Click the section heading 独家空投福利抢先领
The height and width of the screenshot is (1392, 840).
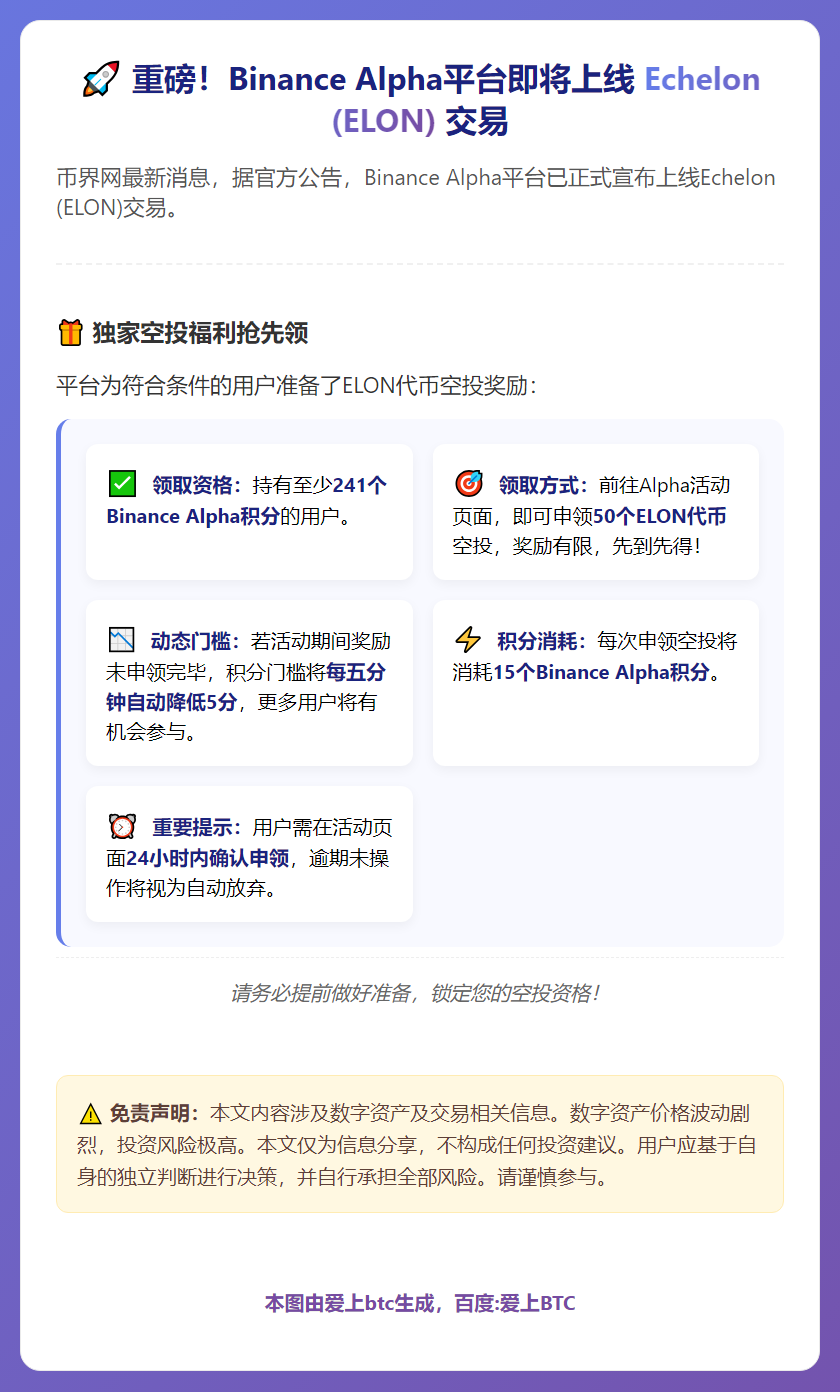[x=200, y=333]
